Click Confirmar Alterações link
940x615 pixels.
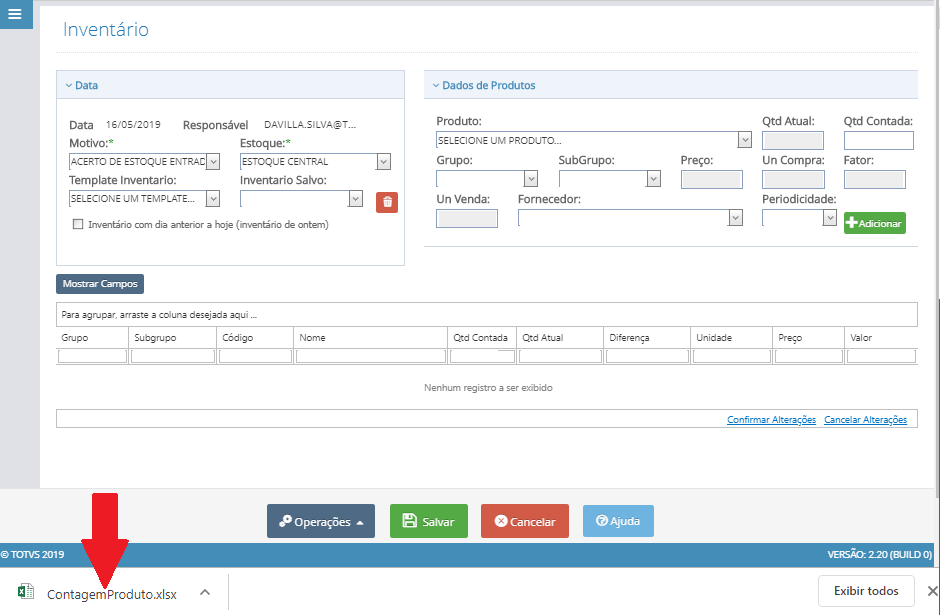[772, 420]
